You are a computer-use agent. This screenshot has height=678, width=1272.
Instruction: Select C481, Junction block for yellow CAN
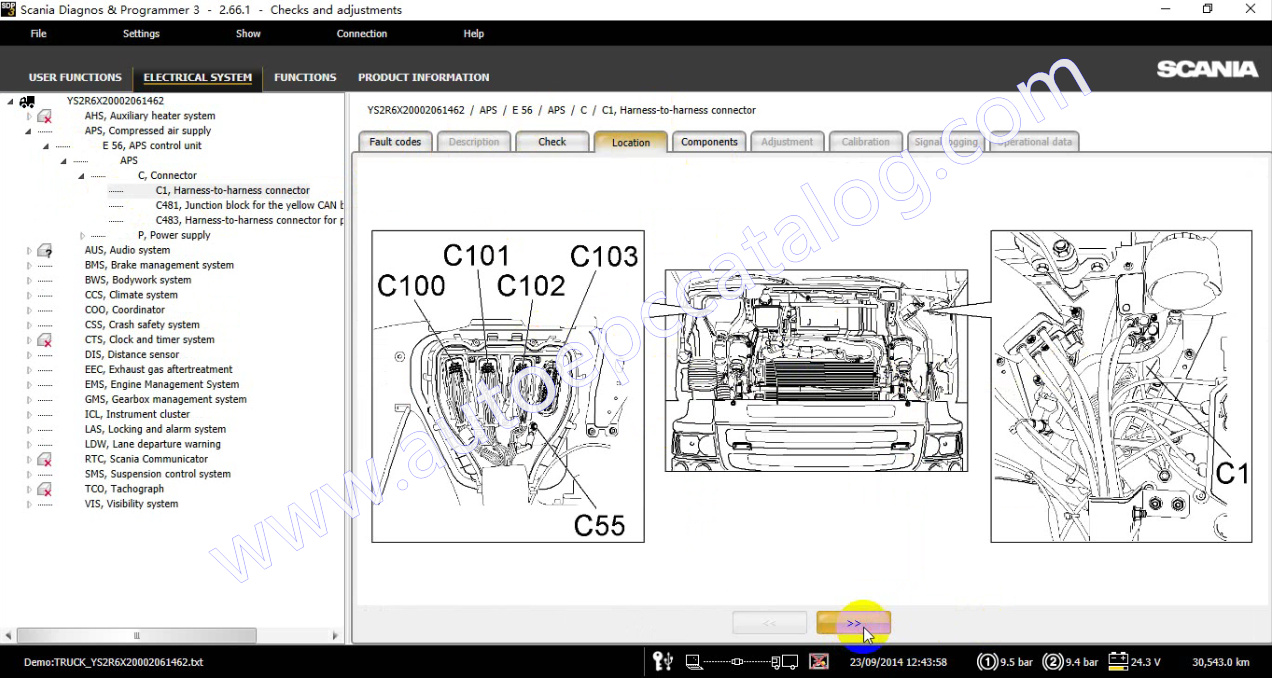point(249,205)
